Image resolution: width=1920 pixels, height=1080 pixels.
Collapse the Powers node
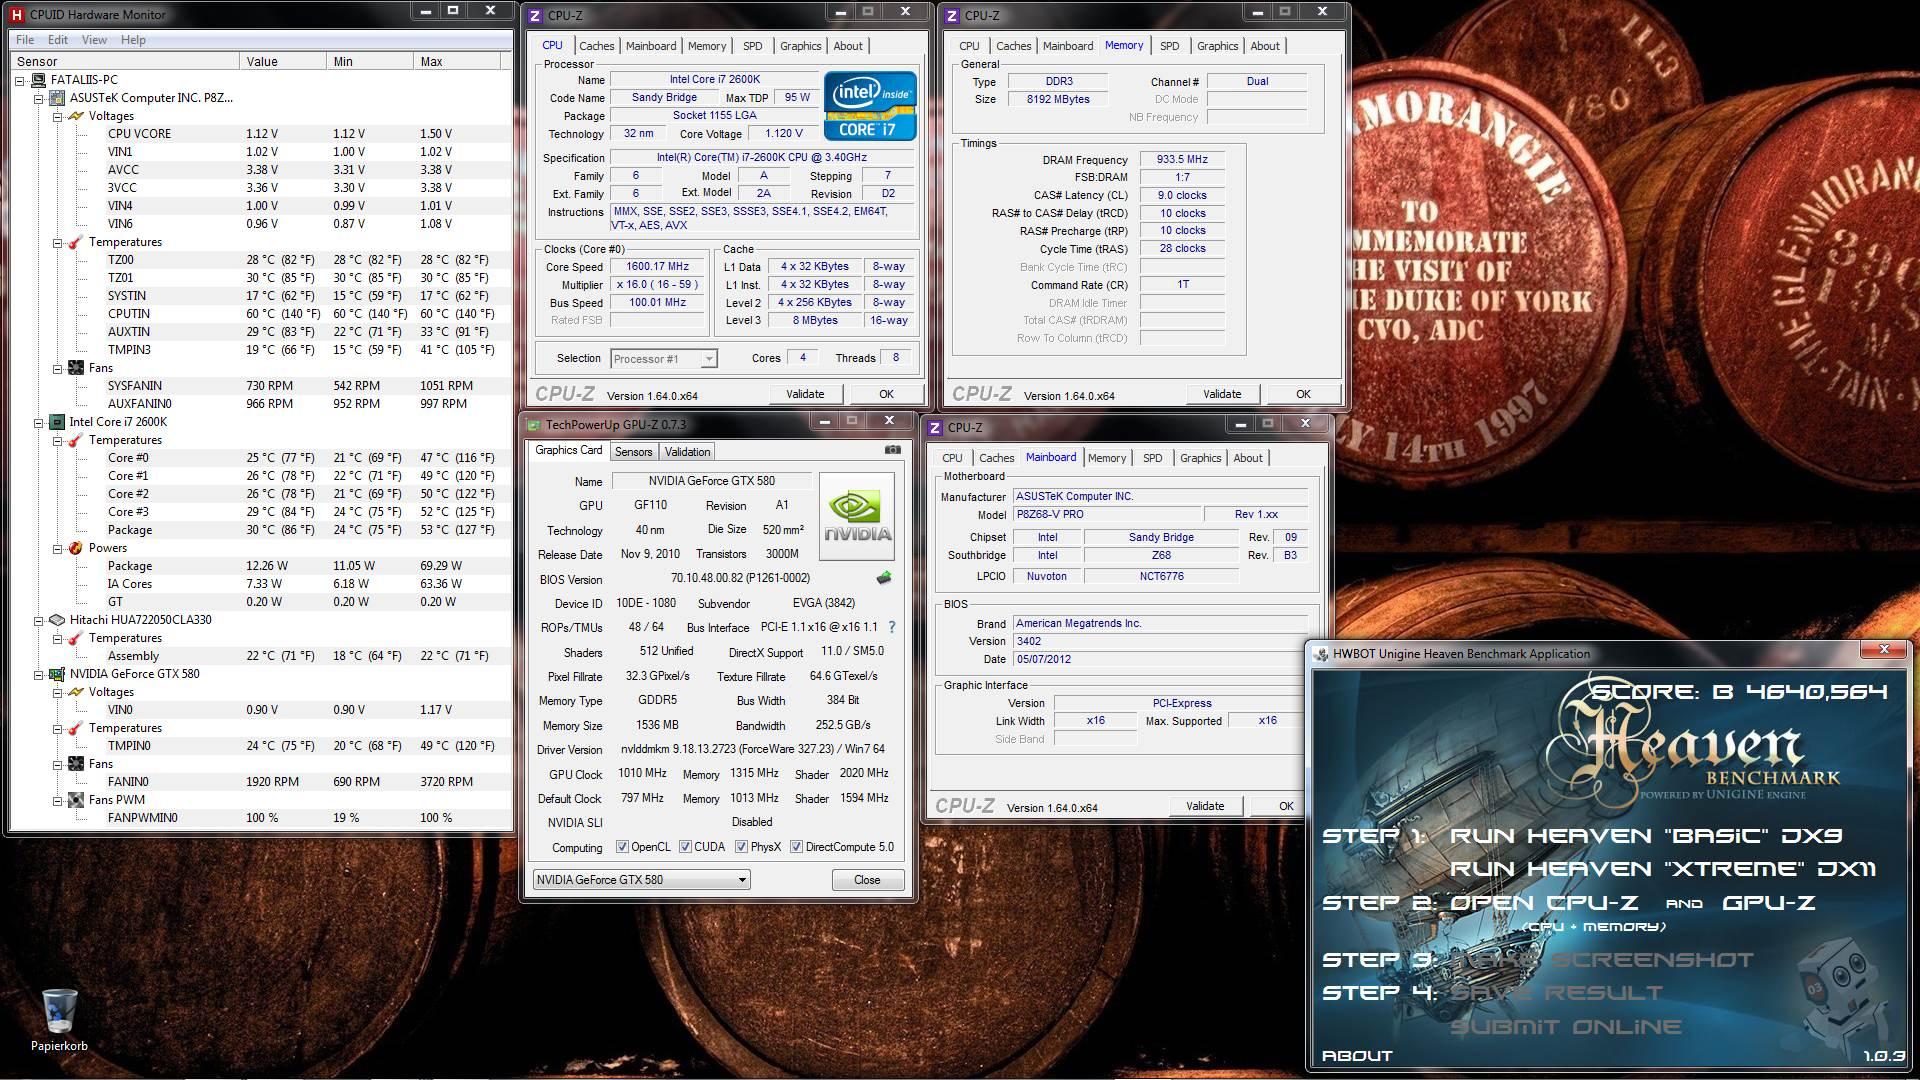[57, 548]
